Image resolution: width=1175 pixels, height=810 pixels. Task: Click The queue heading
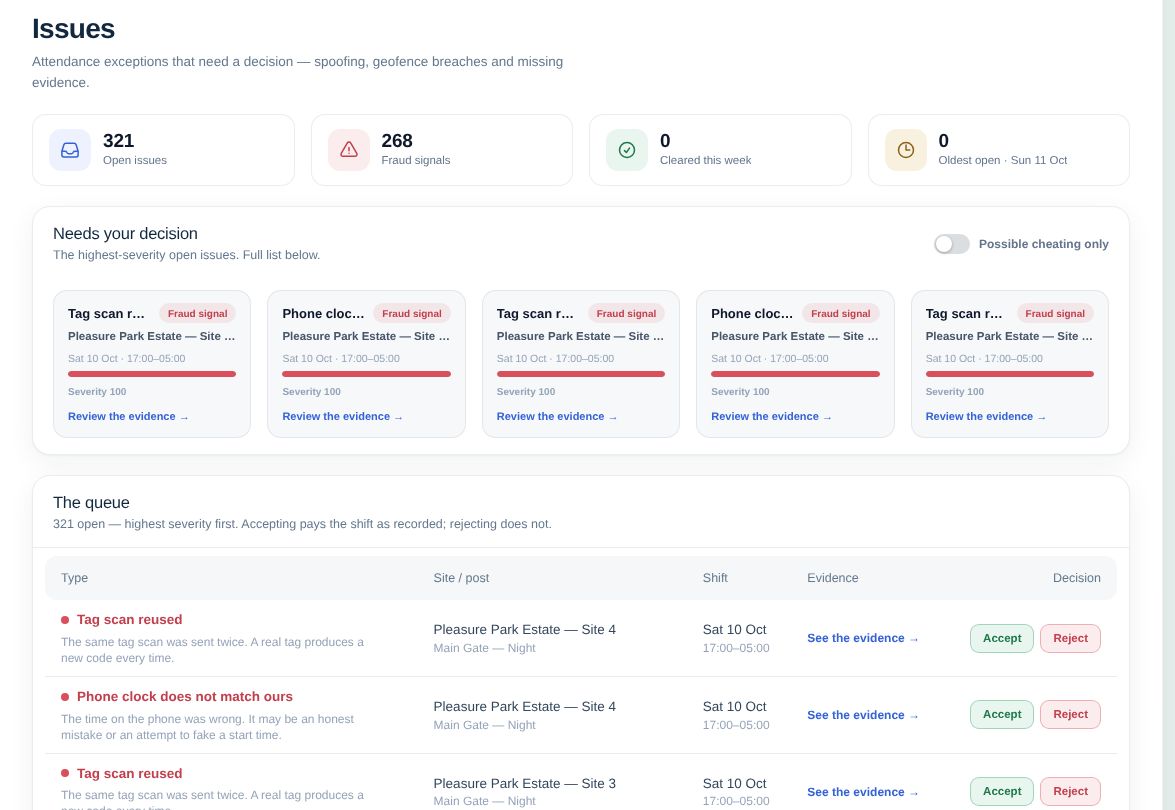coord(91,503)
